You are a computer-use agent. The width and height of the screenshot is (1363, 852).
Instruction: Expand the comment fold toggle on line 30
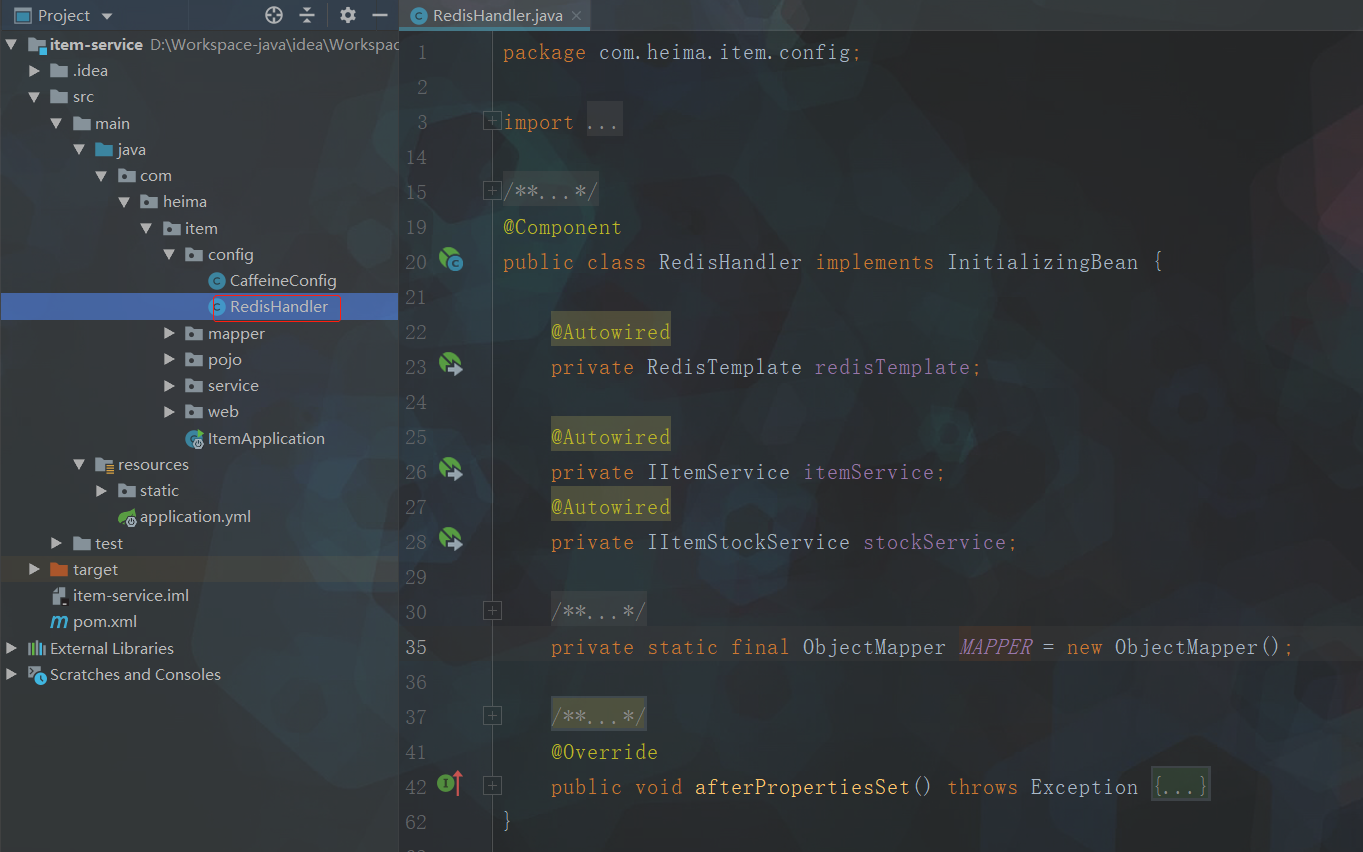click(x=491, y=610)
